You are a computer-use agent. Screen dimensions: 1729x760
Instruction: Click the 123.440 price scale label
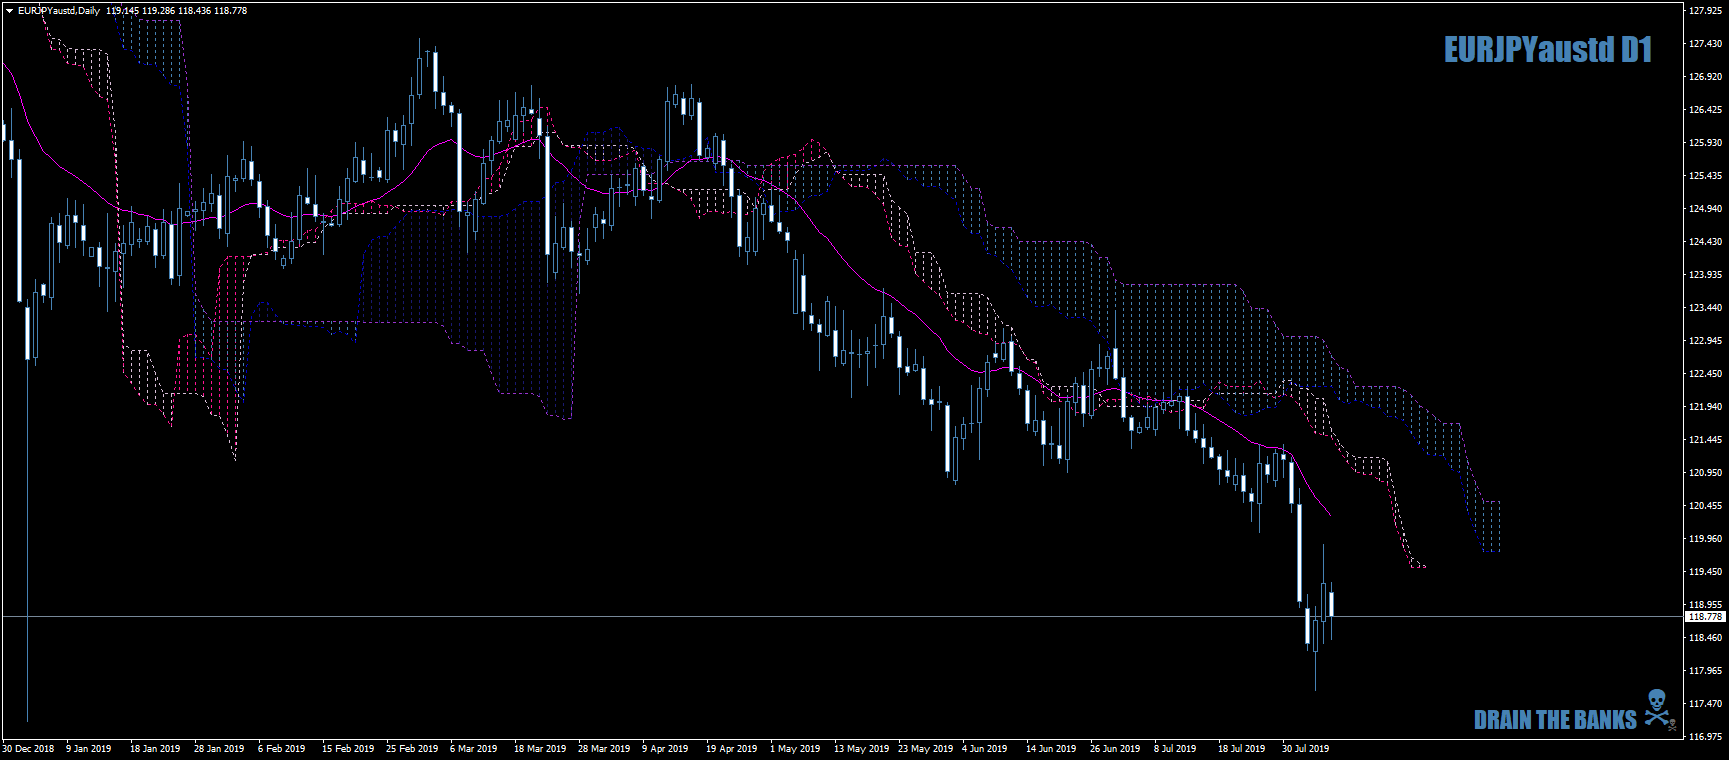(1706, 308)
